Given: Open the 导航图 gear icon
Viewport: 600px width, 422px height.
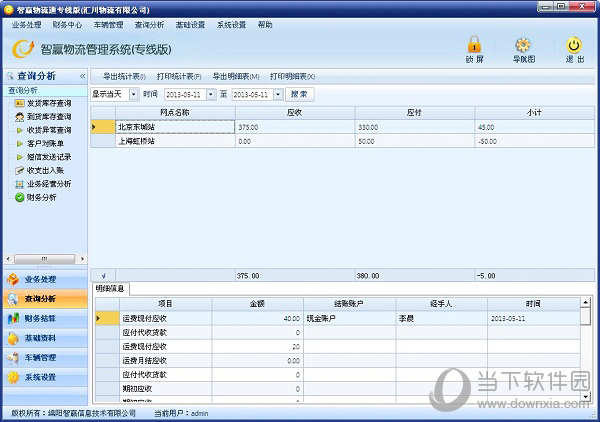Looking at the screenshot, I should tap(523, 45).
